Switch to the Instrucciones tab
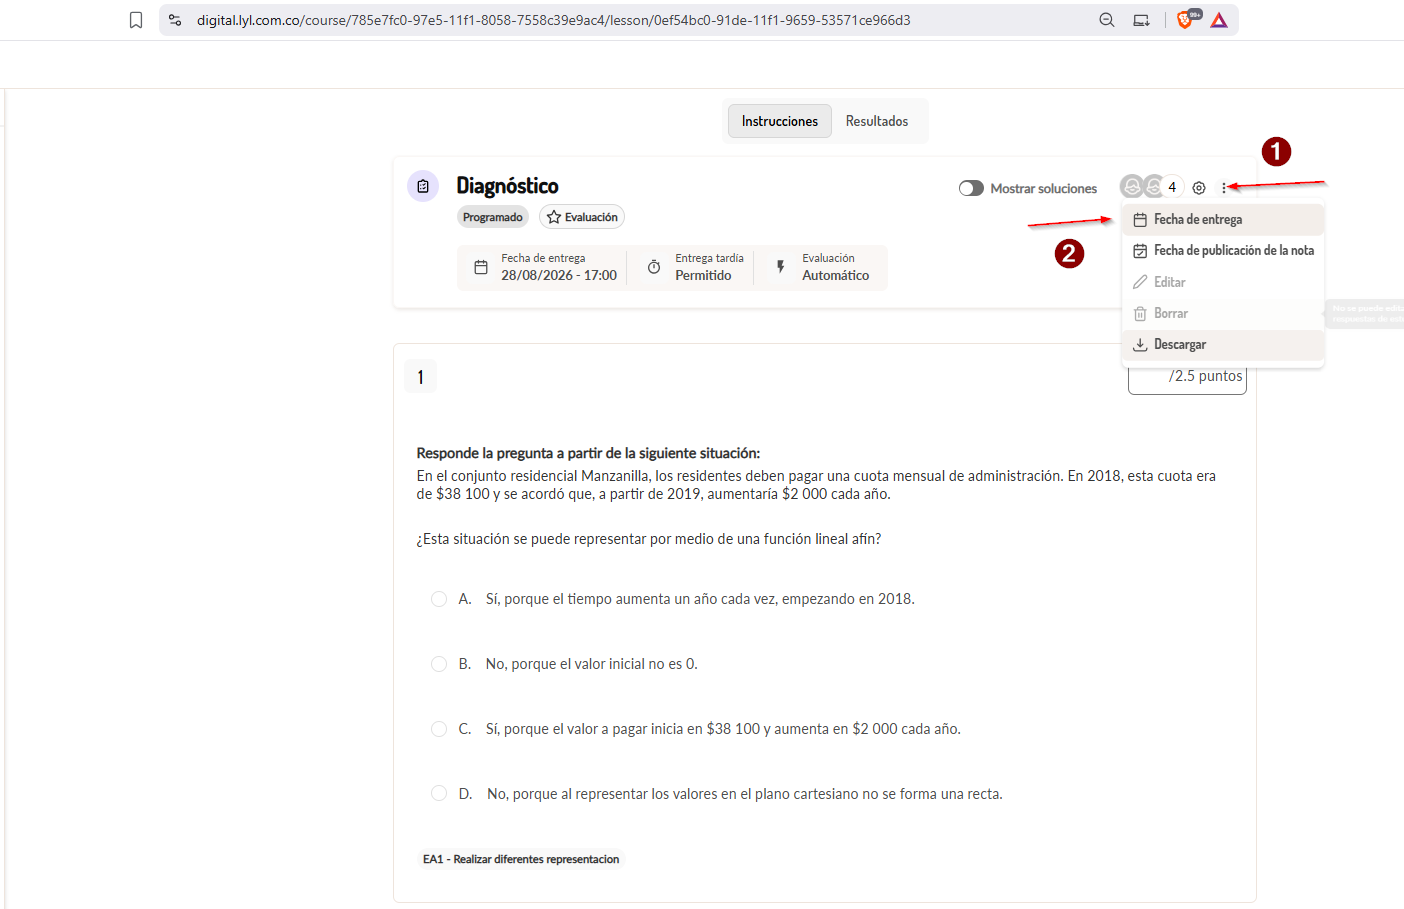Screen dimensions: 1404x909 780,121
